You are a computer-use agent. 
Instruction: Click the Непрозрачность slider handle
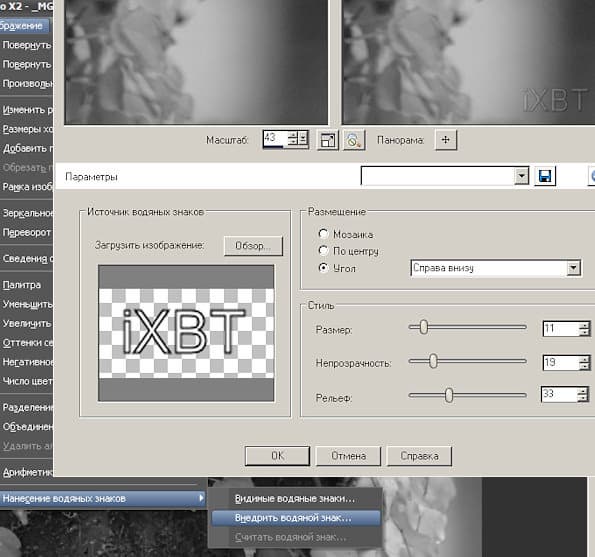click(433, 361)
